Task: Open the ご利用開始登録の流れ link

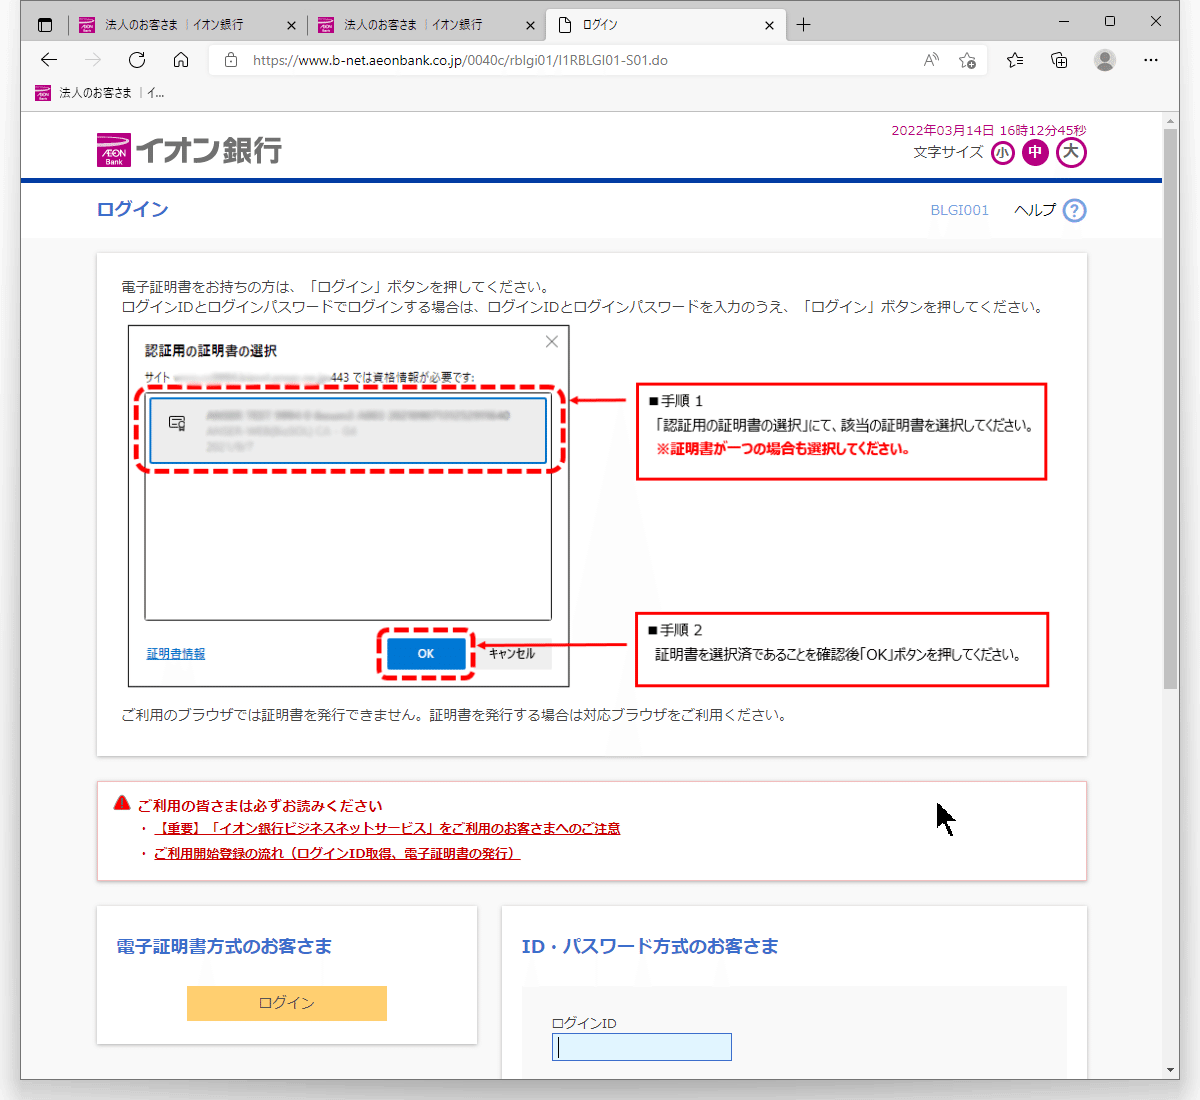Action: 337,853
